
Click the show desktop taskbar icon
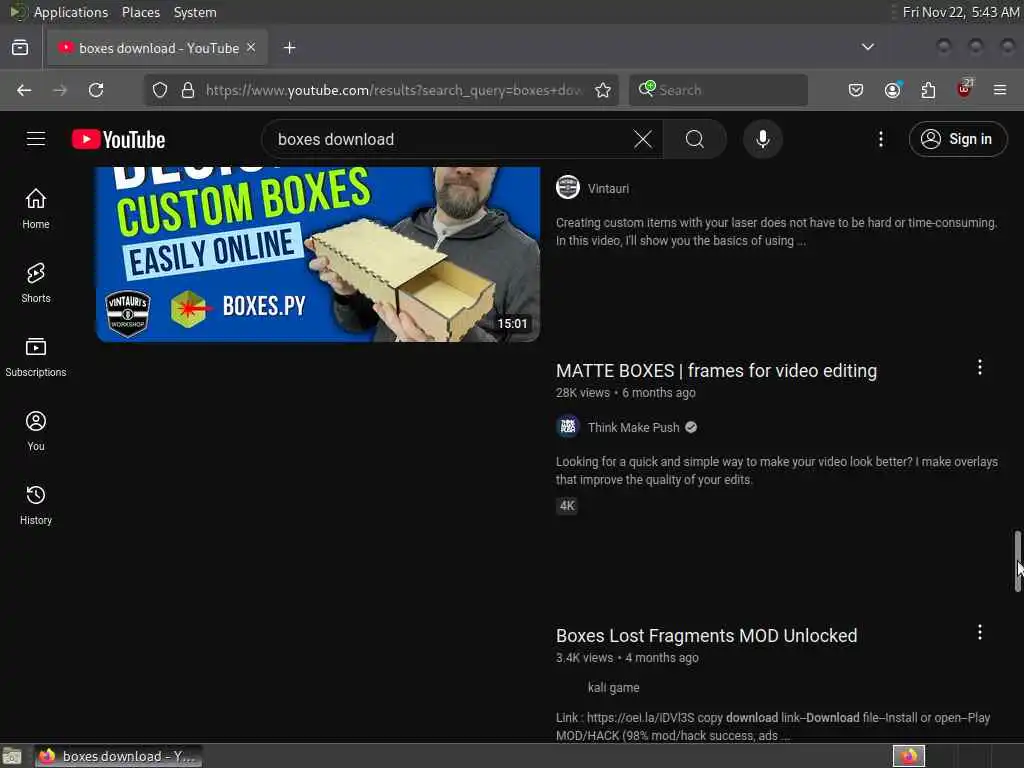12,756
